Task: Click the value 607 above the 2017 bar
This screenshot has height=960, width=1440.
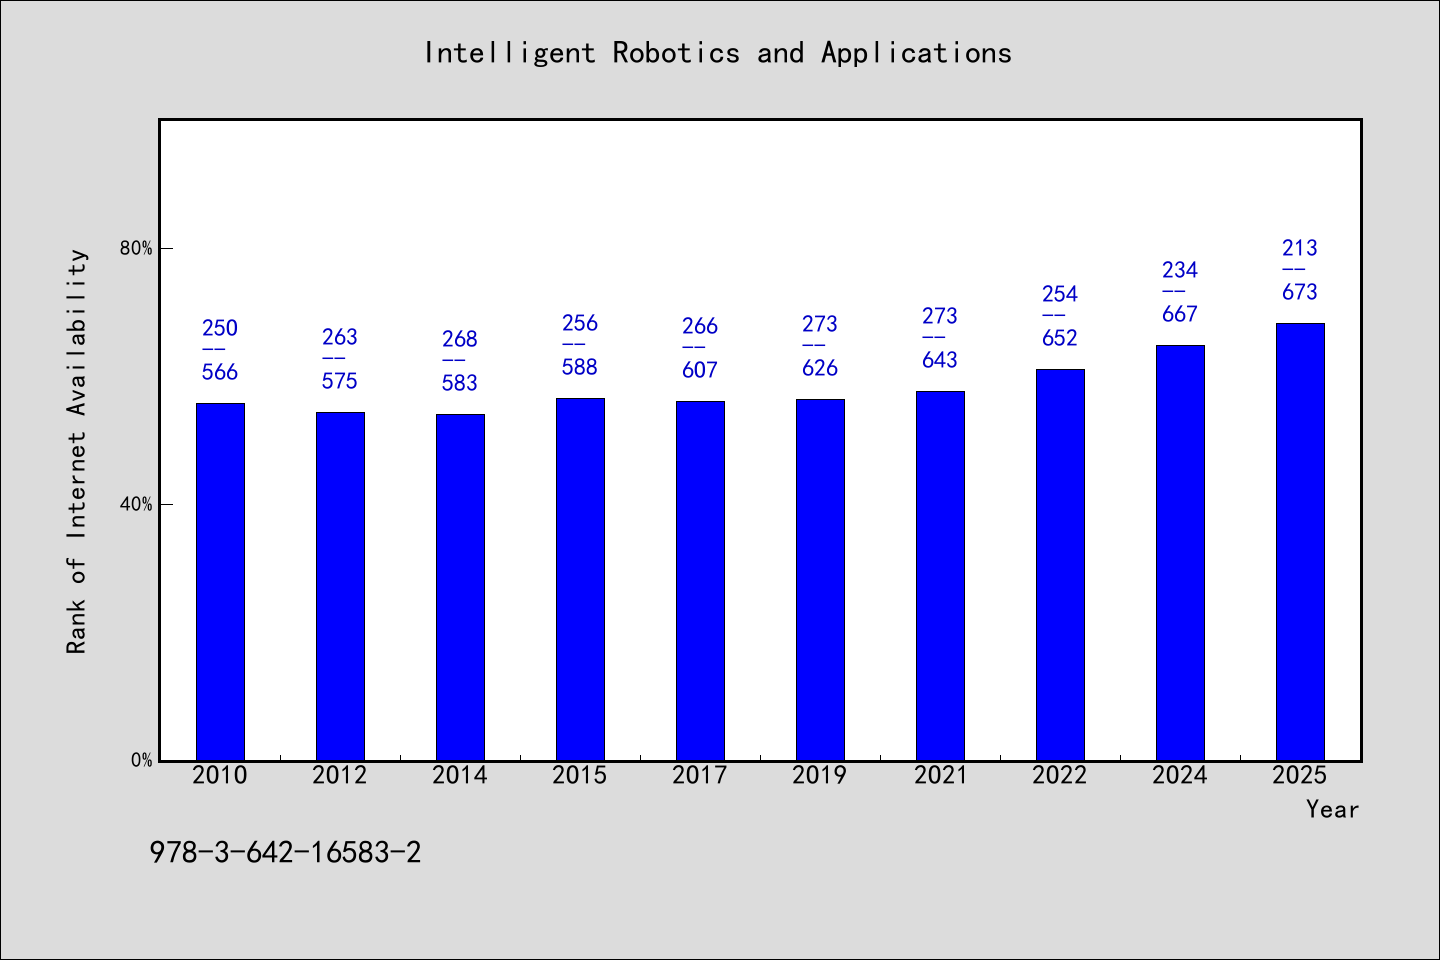Action: (700, 370)
